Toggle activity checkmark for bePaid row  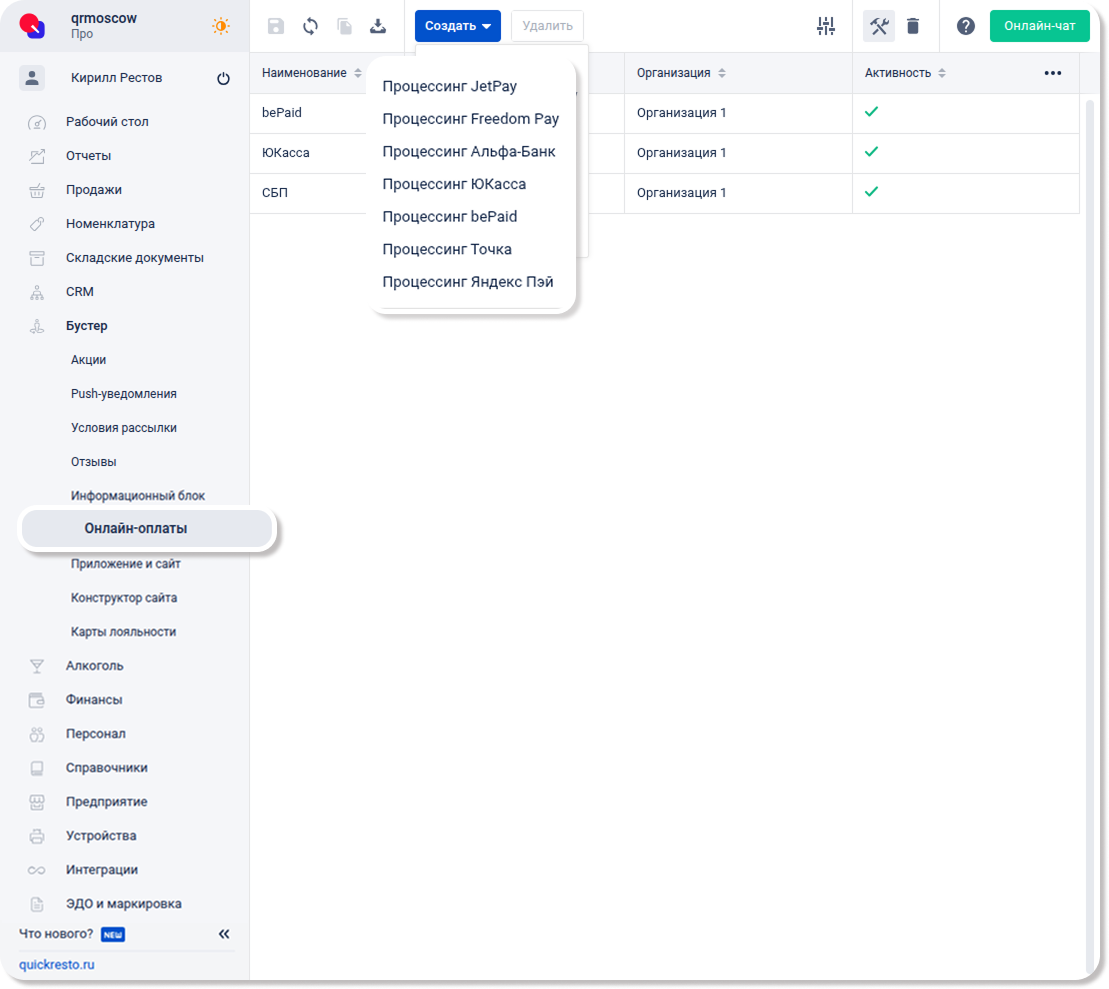pos(871,112)
